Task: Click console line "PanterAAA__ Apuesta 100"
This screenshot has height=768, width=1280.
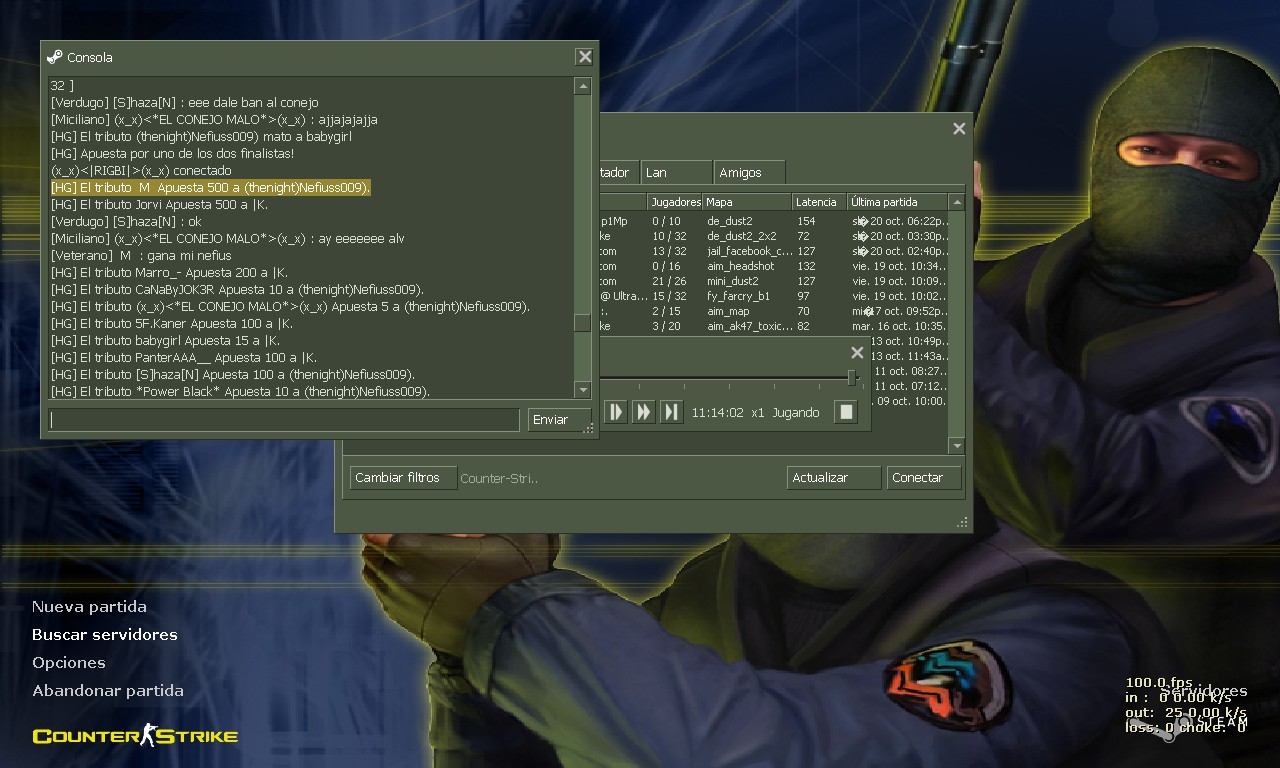Action: pyautogui.click(x=184, y=358)
